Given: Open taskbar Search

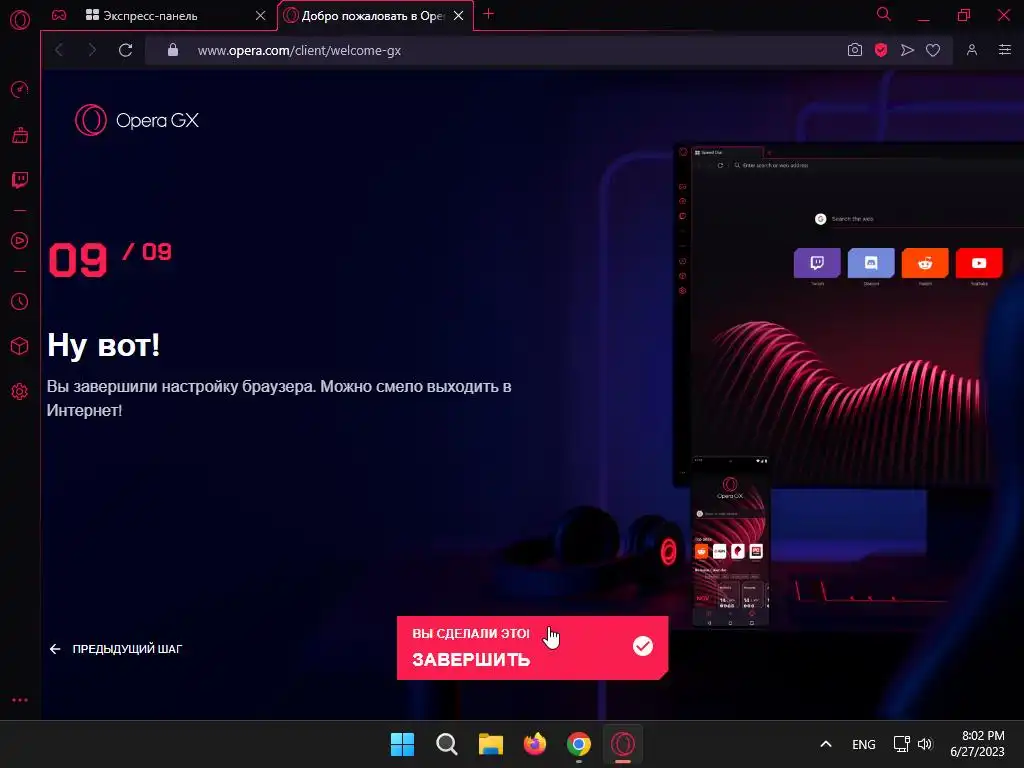Looking at the screenshot, I should click(447, 744).
